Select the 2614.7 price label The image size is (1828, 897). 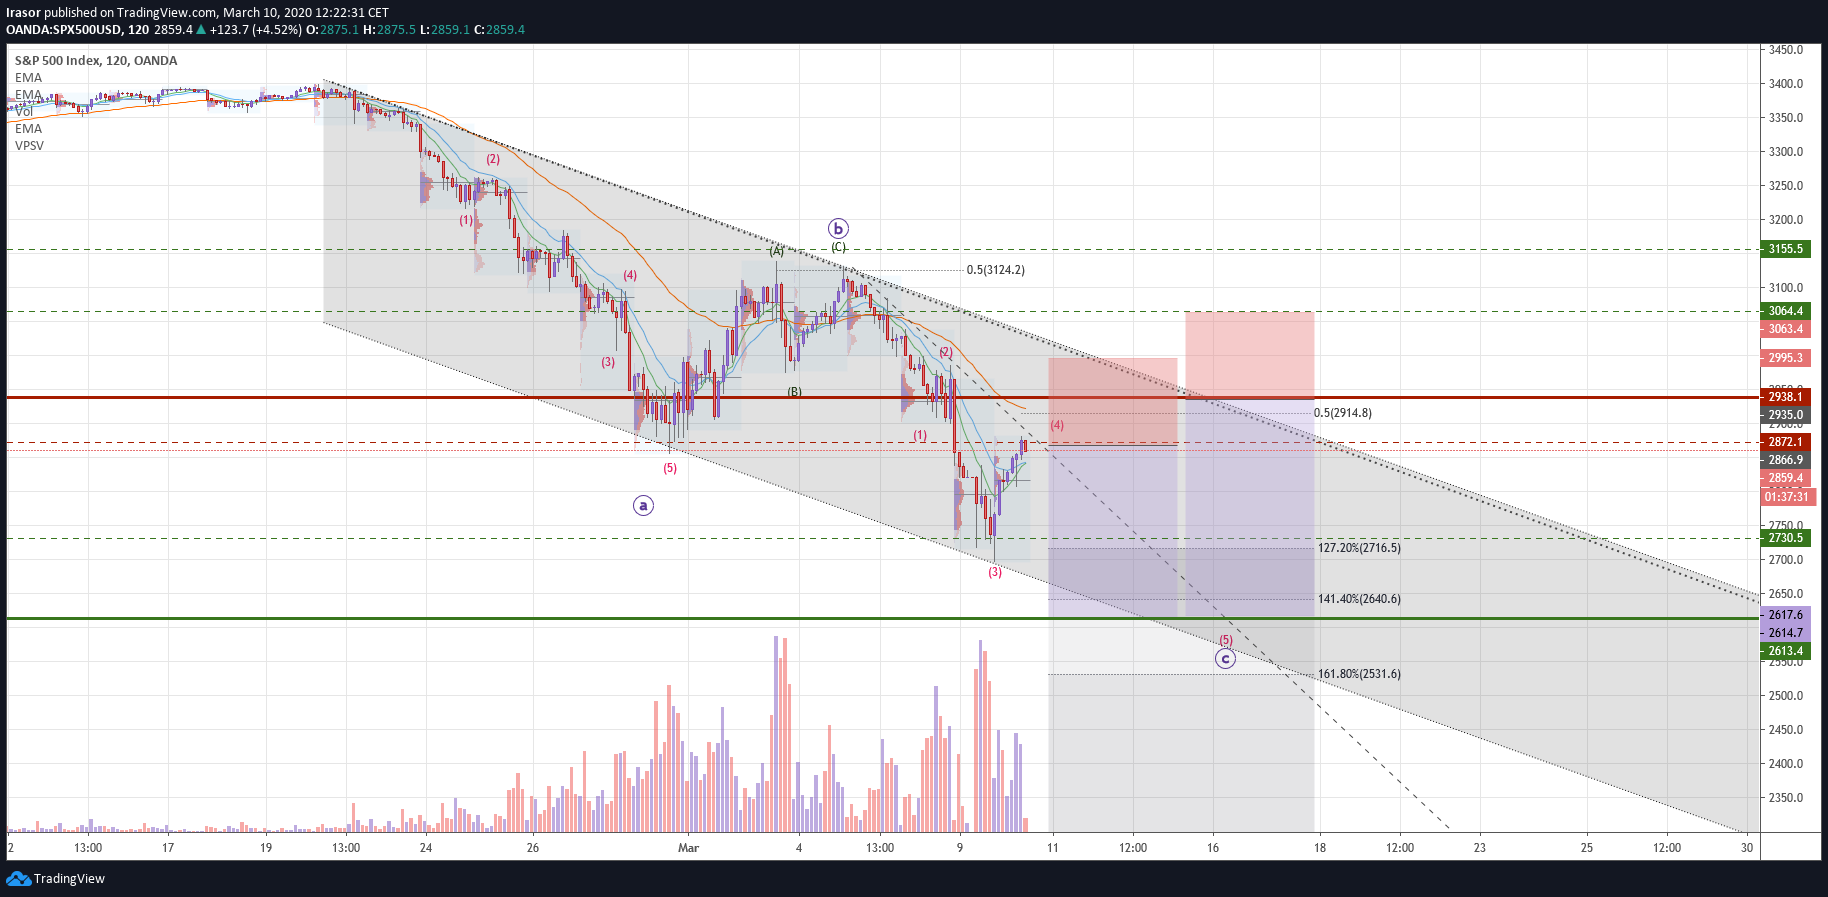(x=1785, y=633)
